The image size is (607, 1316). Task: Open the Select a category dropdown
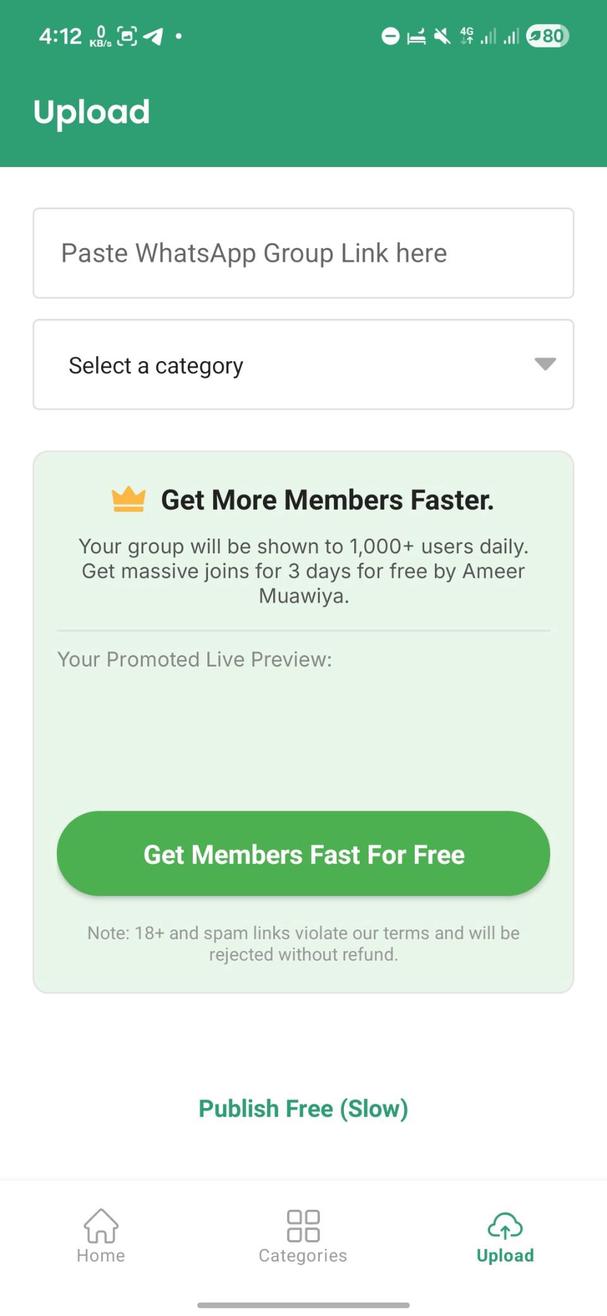click(303, 365)
